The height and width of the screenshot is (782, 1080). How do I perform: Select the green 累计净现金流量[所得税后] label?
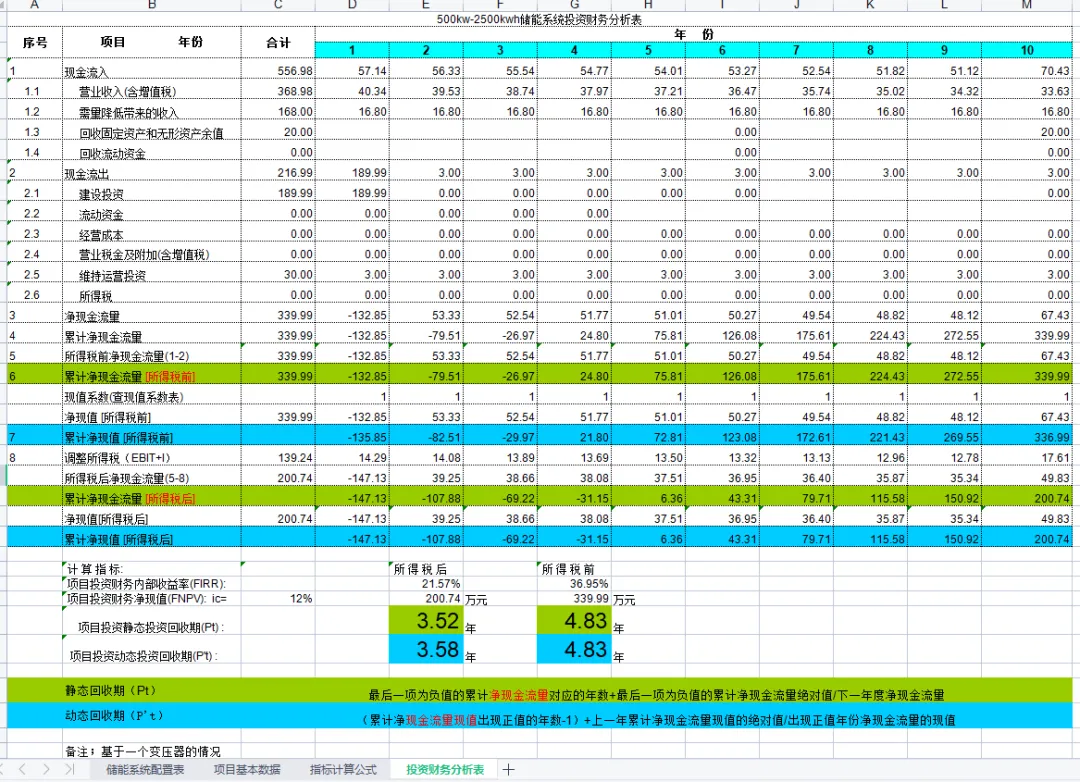click(129, 499)
